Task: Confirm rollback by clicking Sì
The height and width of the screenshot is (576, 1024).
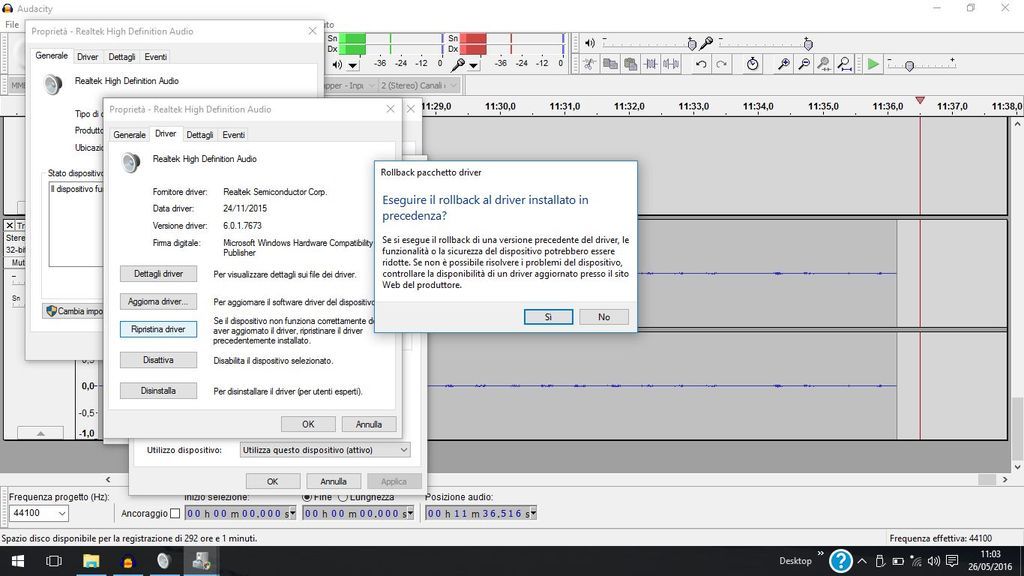Action: coord(548,316)
